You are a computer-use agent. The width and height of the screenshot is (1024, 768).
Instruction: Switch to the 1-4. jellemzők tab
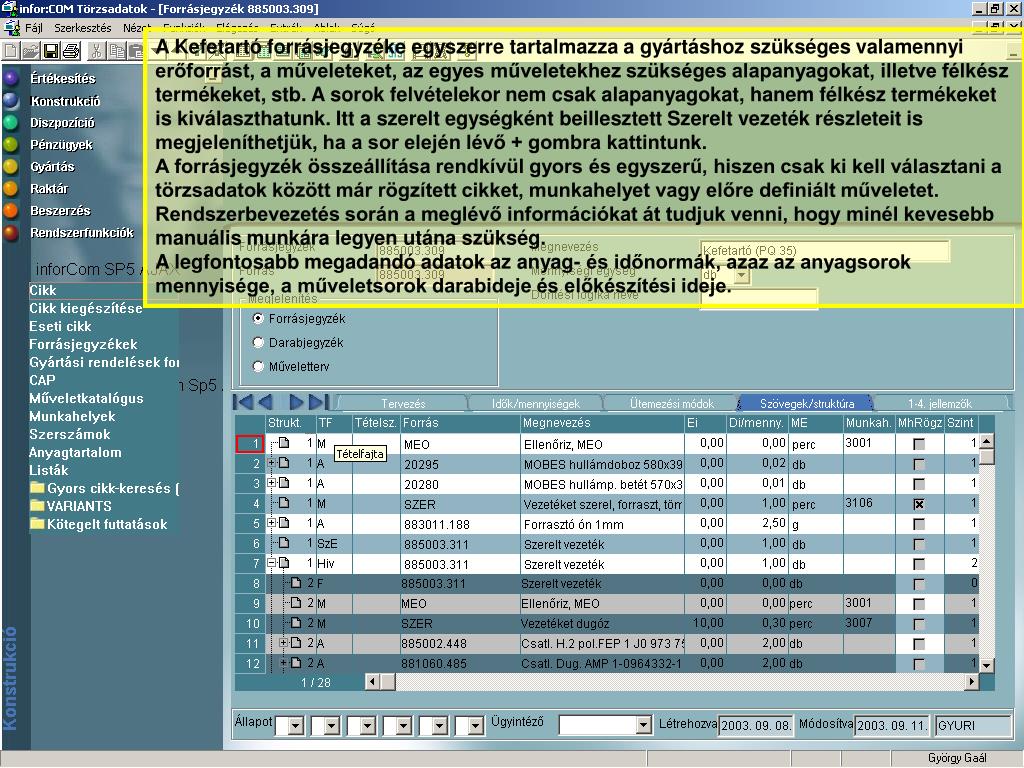pos(940,404)
